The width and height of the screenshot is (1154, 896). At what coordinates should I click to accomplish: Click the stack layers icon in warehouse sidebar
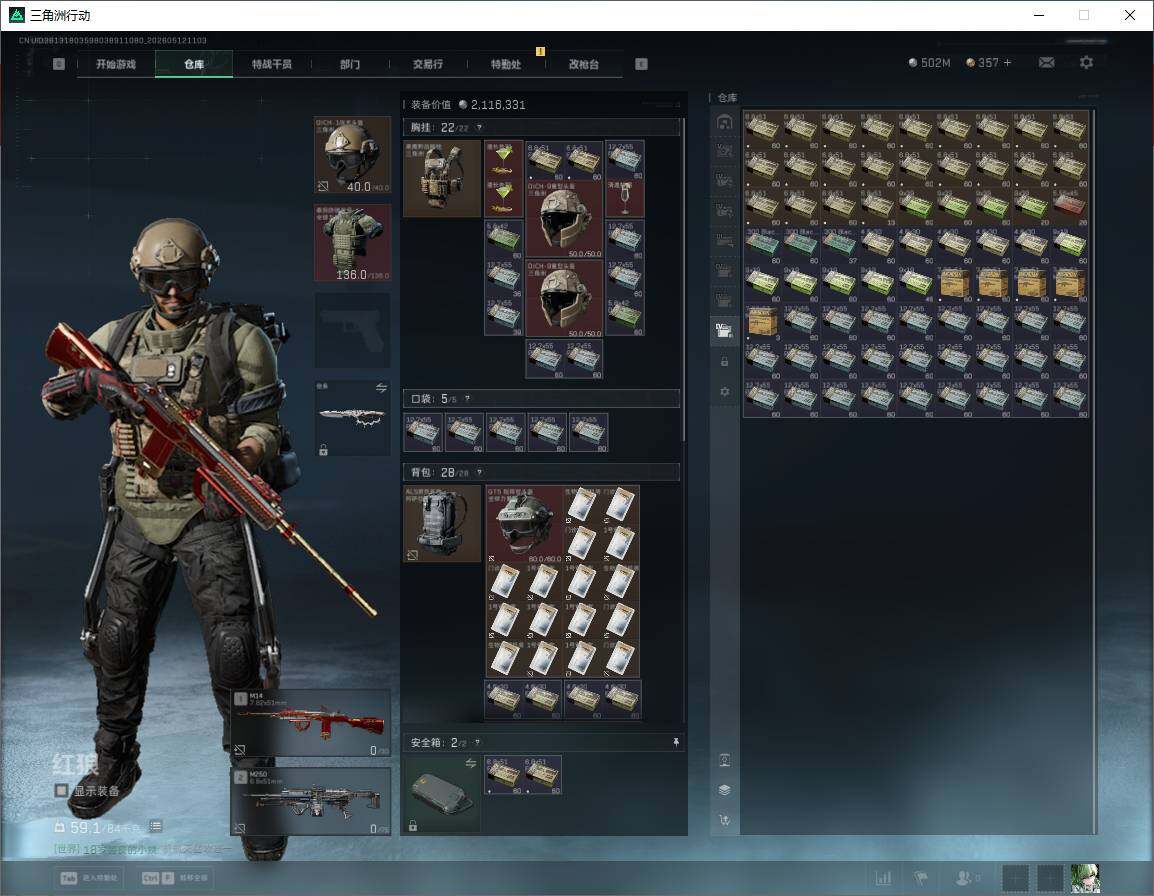pyautogui.click(x=725, y=790)
